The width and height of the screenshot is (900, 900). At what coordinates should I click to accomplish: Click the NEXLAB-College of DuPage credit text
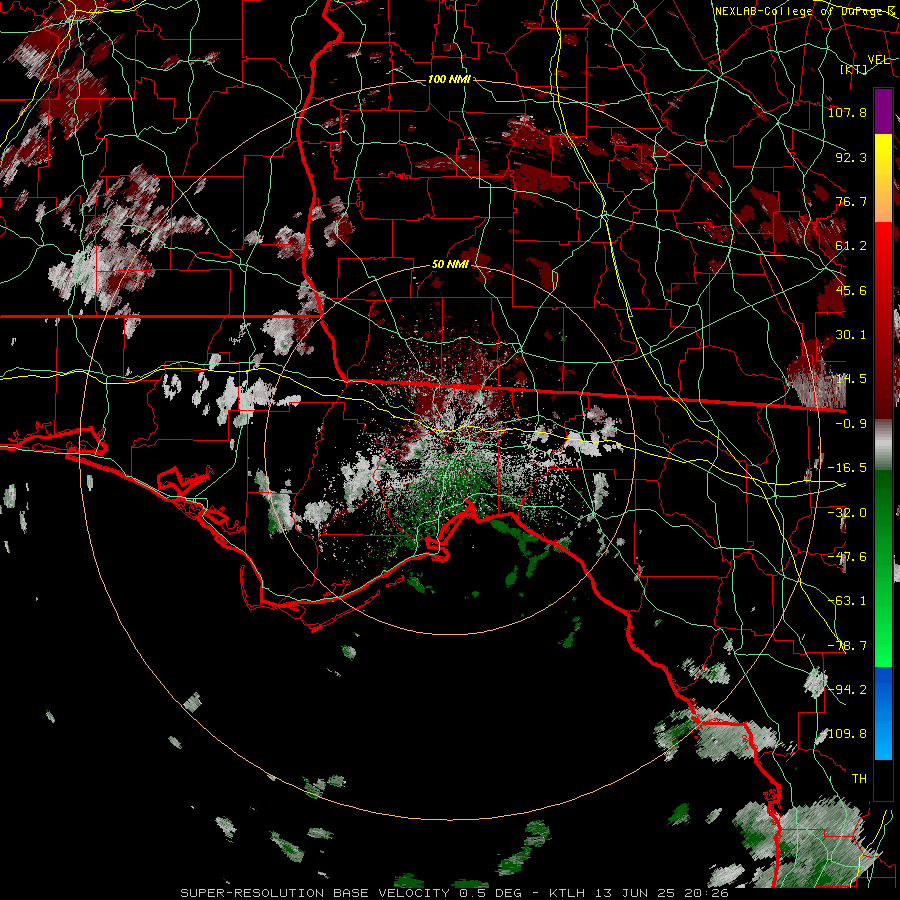[x=804, y=11]
